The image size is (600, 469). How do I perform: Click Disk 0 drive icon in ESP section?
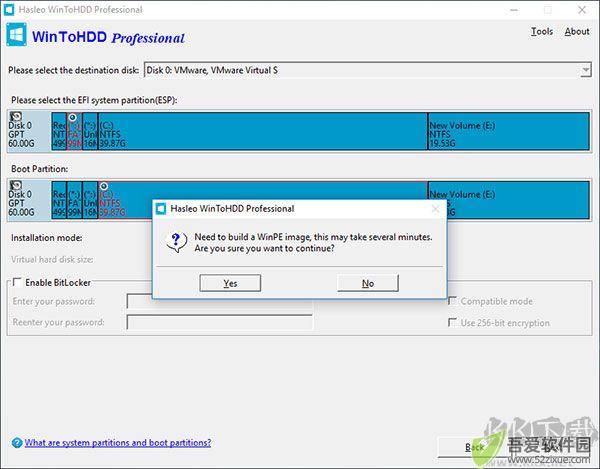click(16, 116)
